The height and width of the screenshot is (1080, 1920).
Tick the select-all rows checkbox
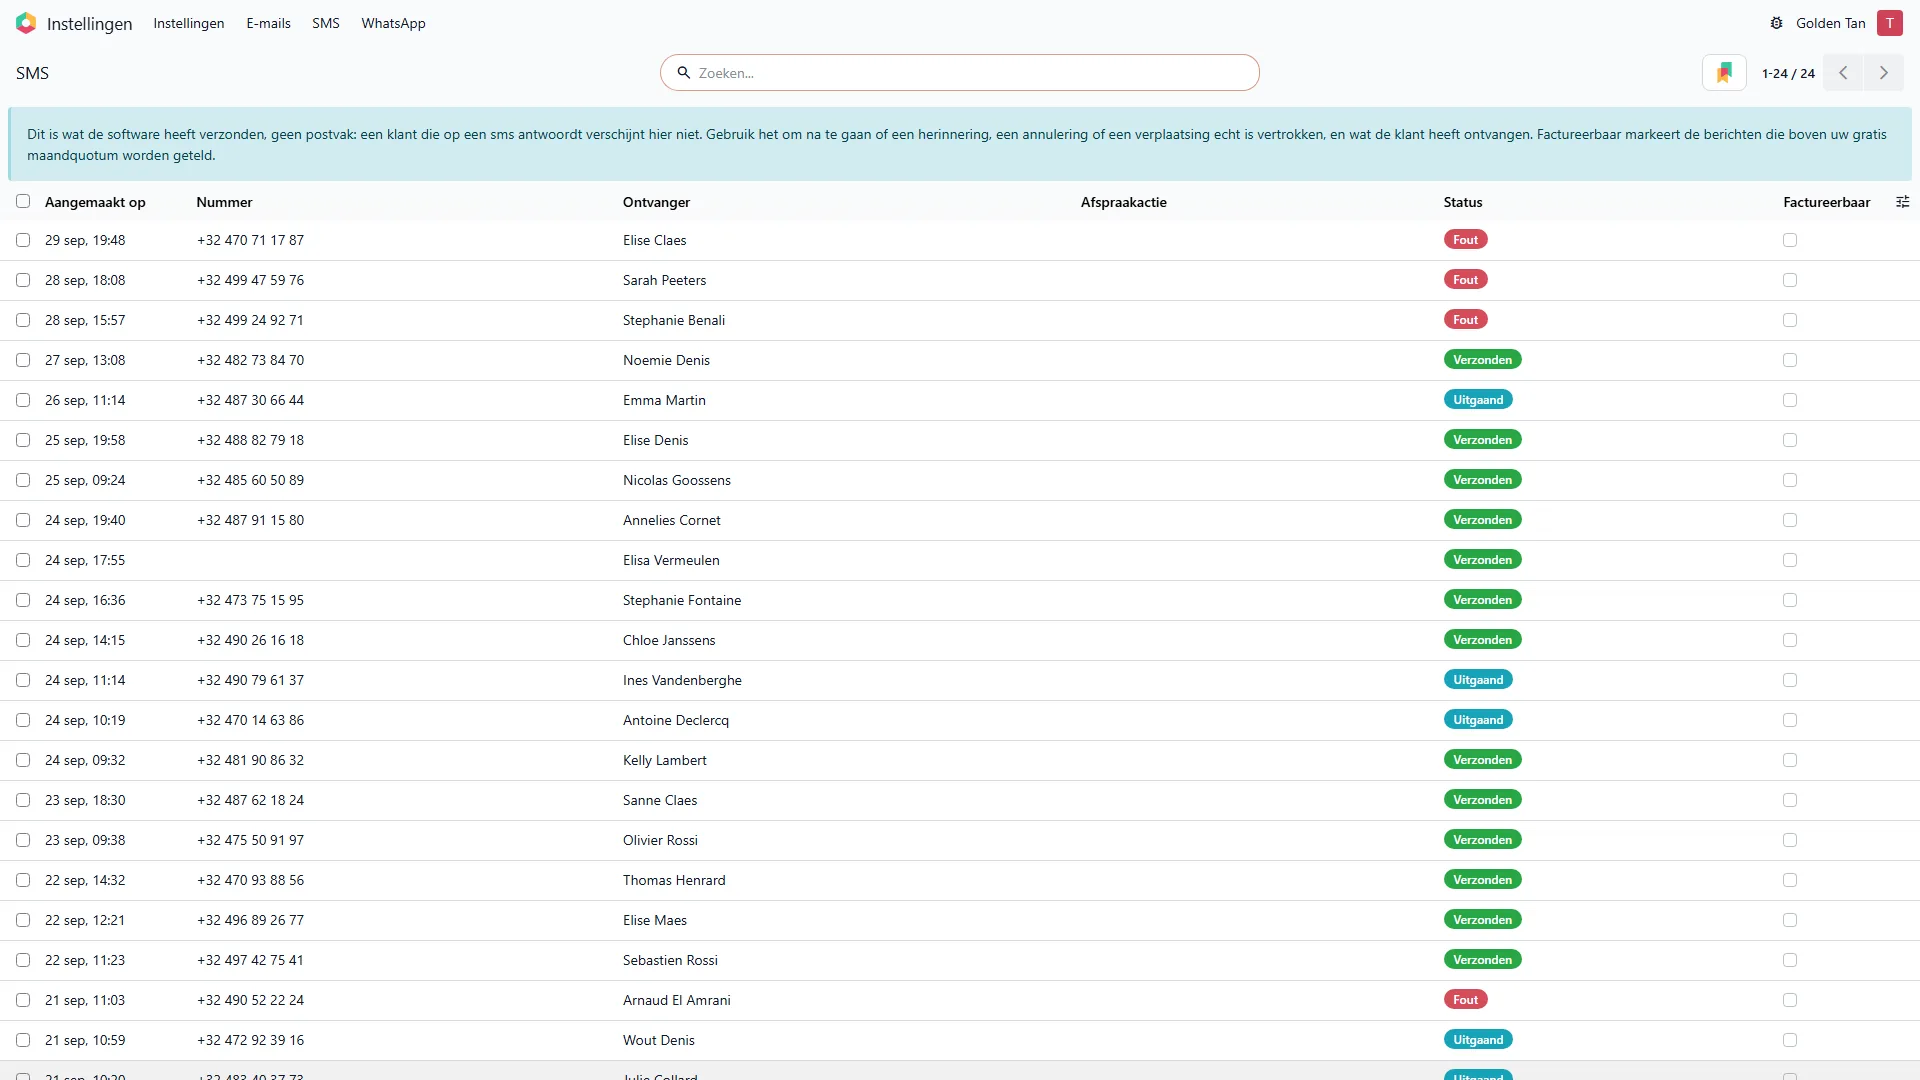pos(23,201)
